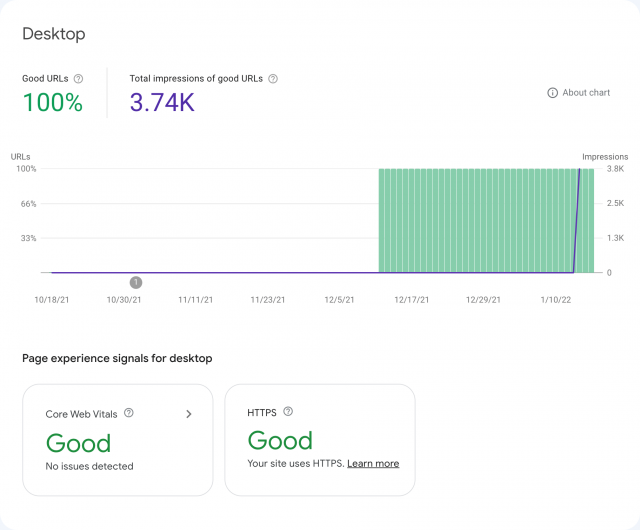Click the Good URLs help icon
The height and width of the screenshot is (530, 640).
(79, 78)
